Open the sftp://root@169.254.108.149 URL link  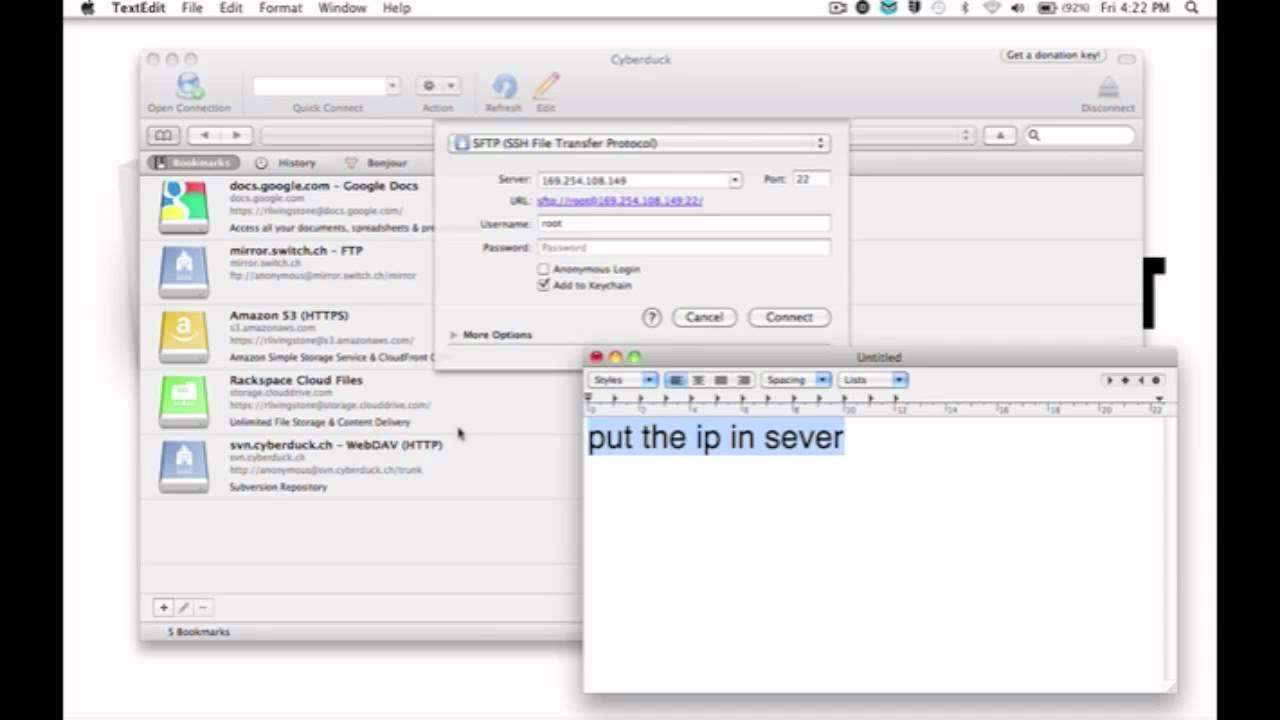point(620,201)
